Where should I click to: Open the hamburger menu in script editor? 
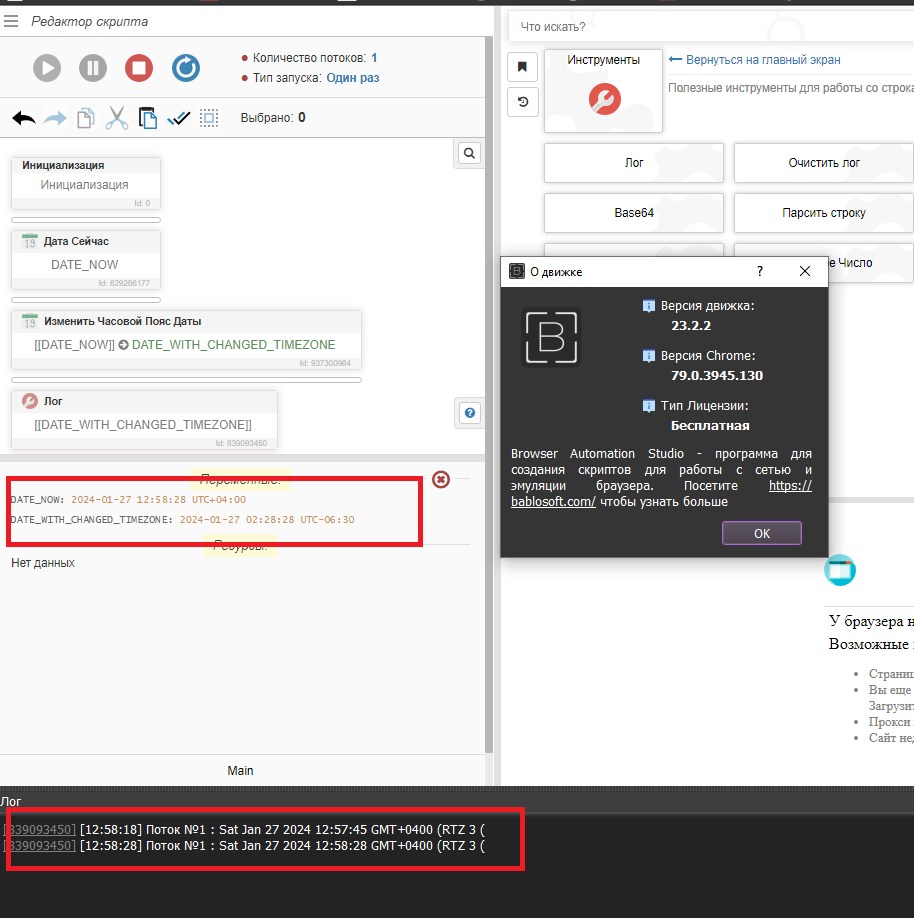click(x=11, y=20)
